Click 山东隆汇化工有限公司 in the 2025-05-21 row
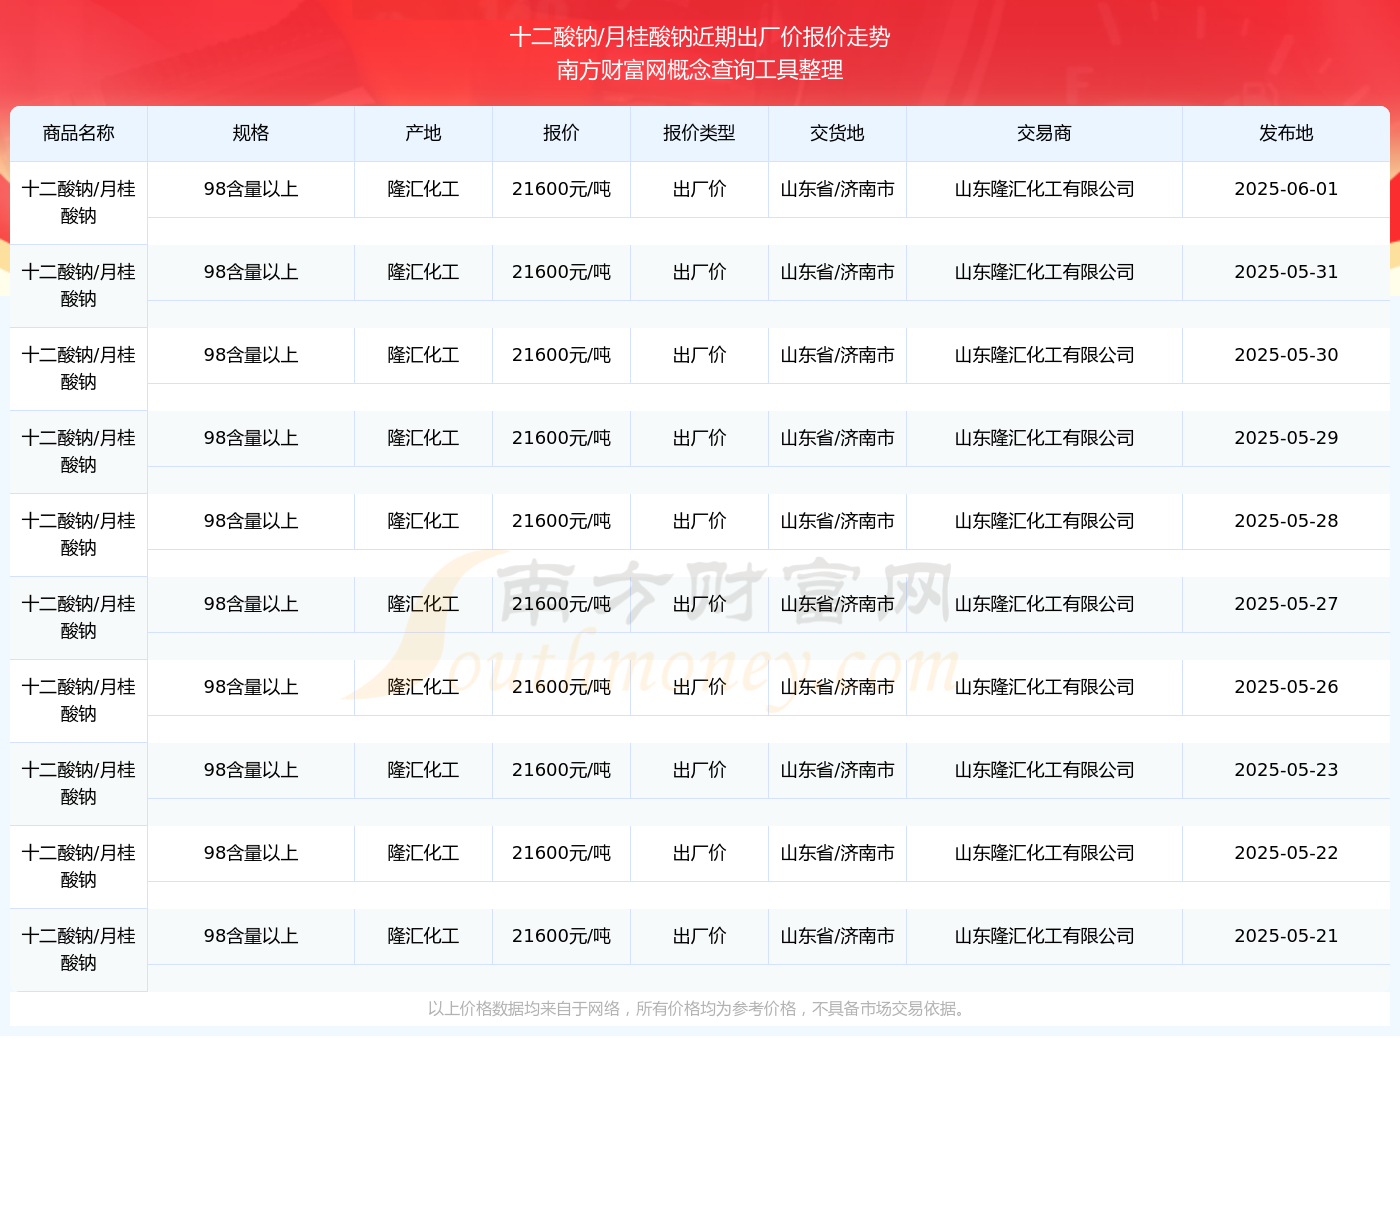 (1045, 936)
